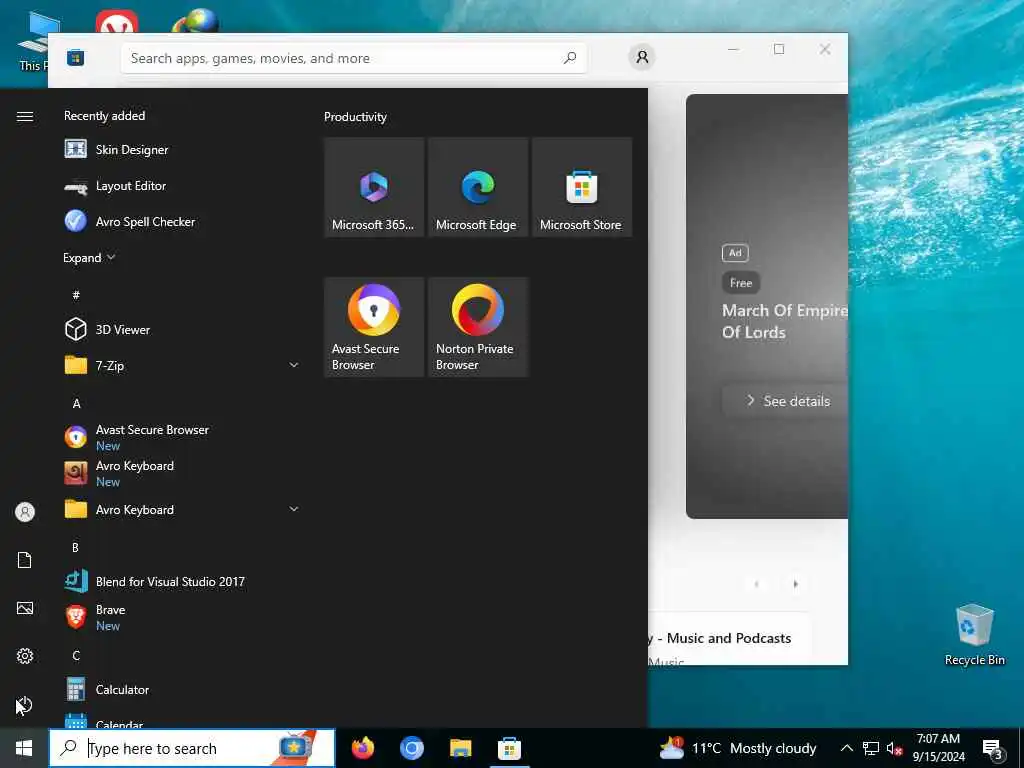
Task: Open Firefox from the taskbar
Action: pyautogui.click(x=363, y=748)
